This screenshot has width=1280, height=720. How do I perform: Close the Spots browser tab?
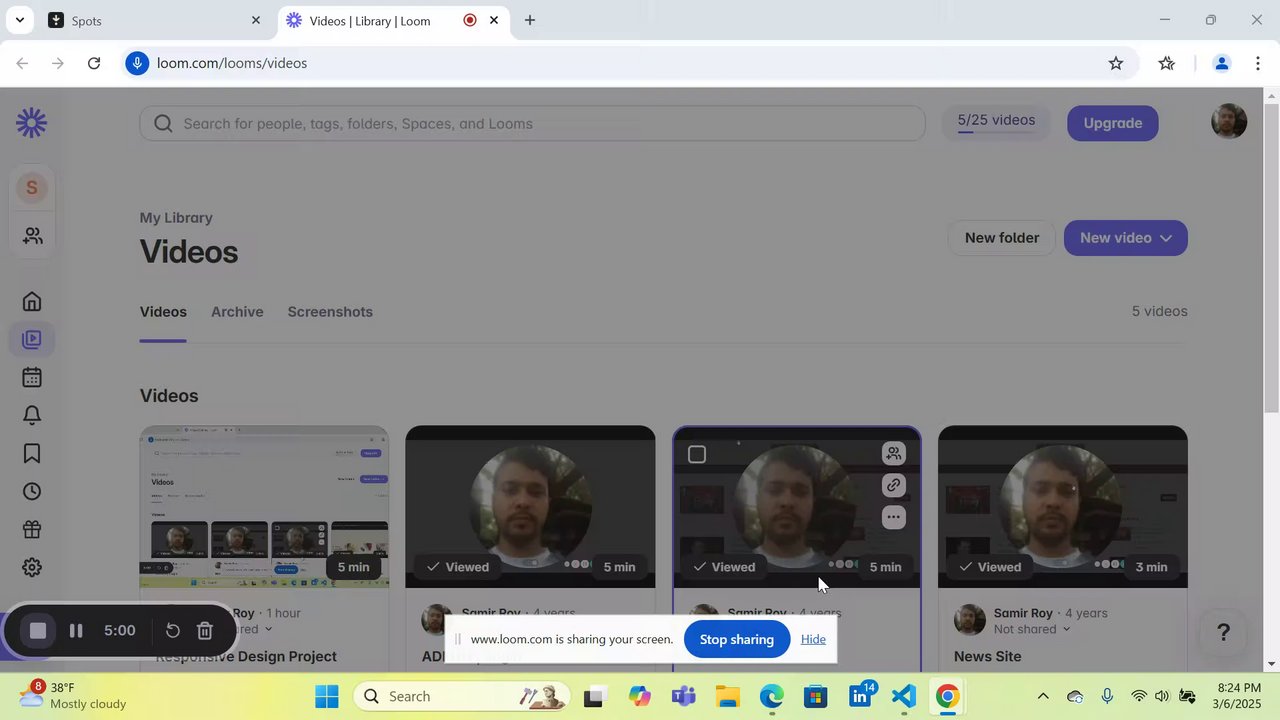point(256,20)
